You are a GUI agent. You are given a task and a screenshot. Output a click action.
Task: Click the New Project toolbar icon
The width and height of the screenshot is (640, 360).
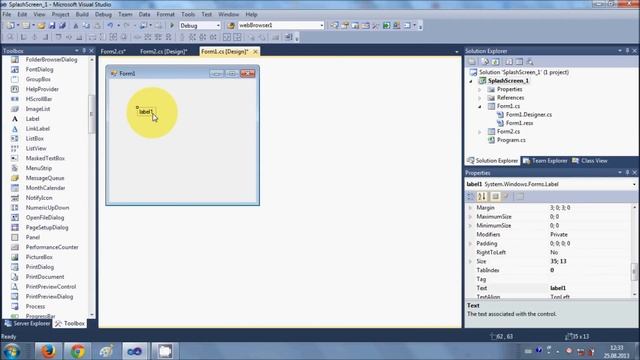point(11,25)
